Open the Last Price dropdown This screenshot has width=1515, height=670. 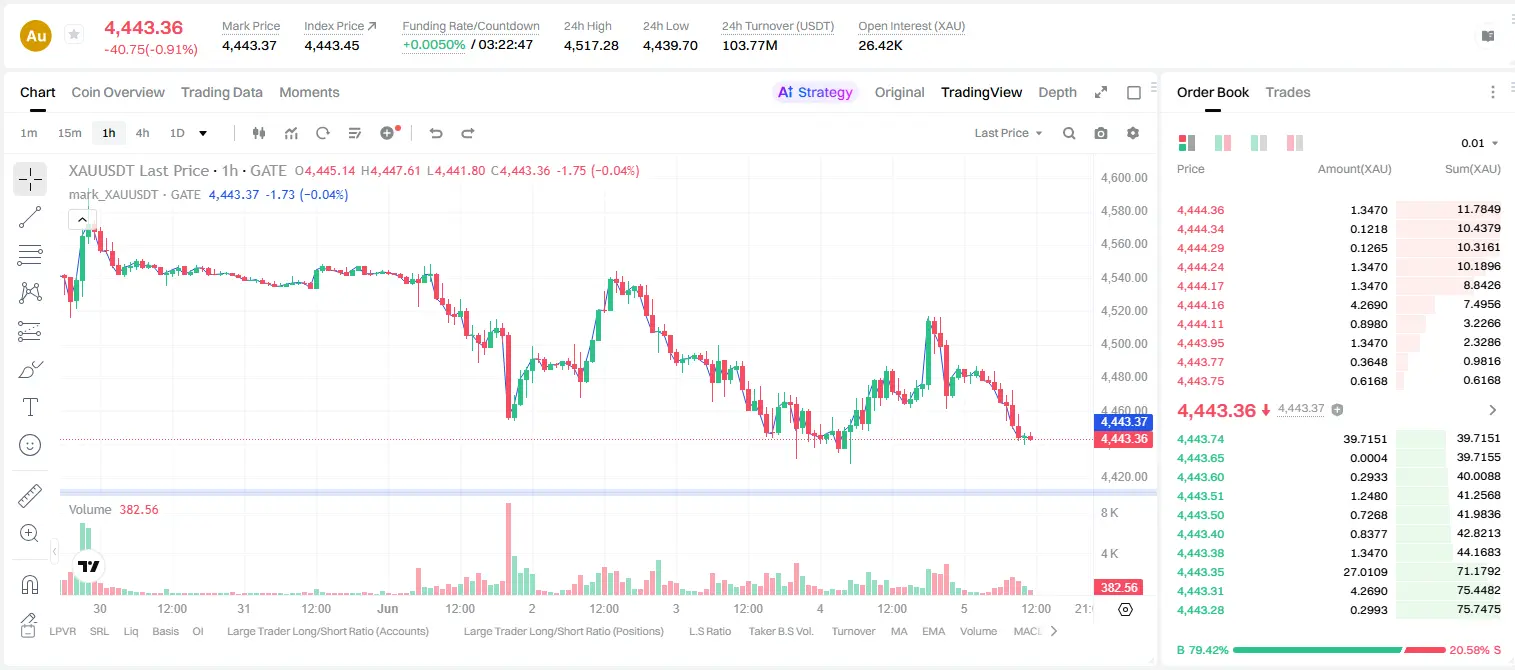point(1008,133)
